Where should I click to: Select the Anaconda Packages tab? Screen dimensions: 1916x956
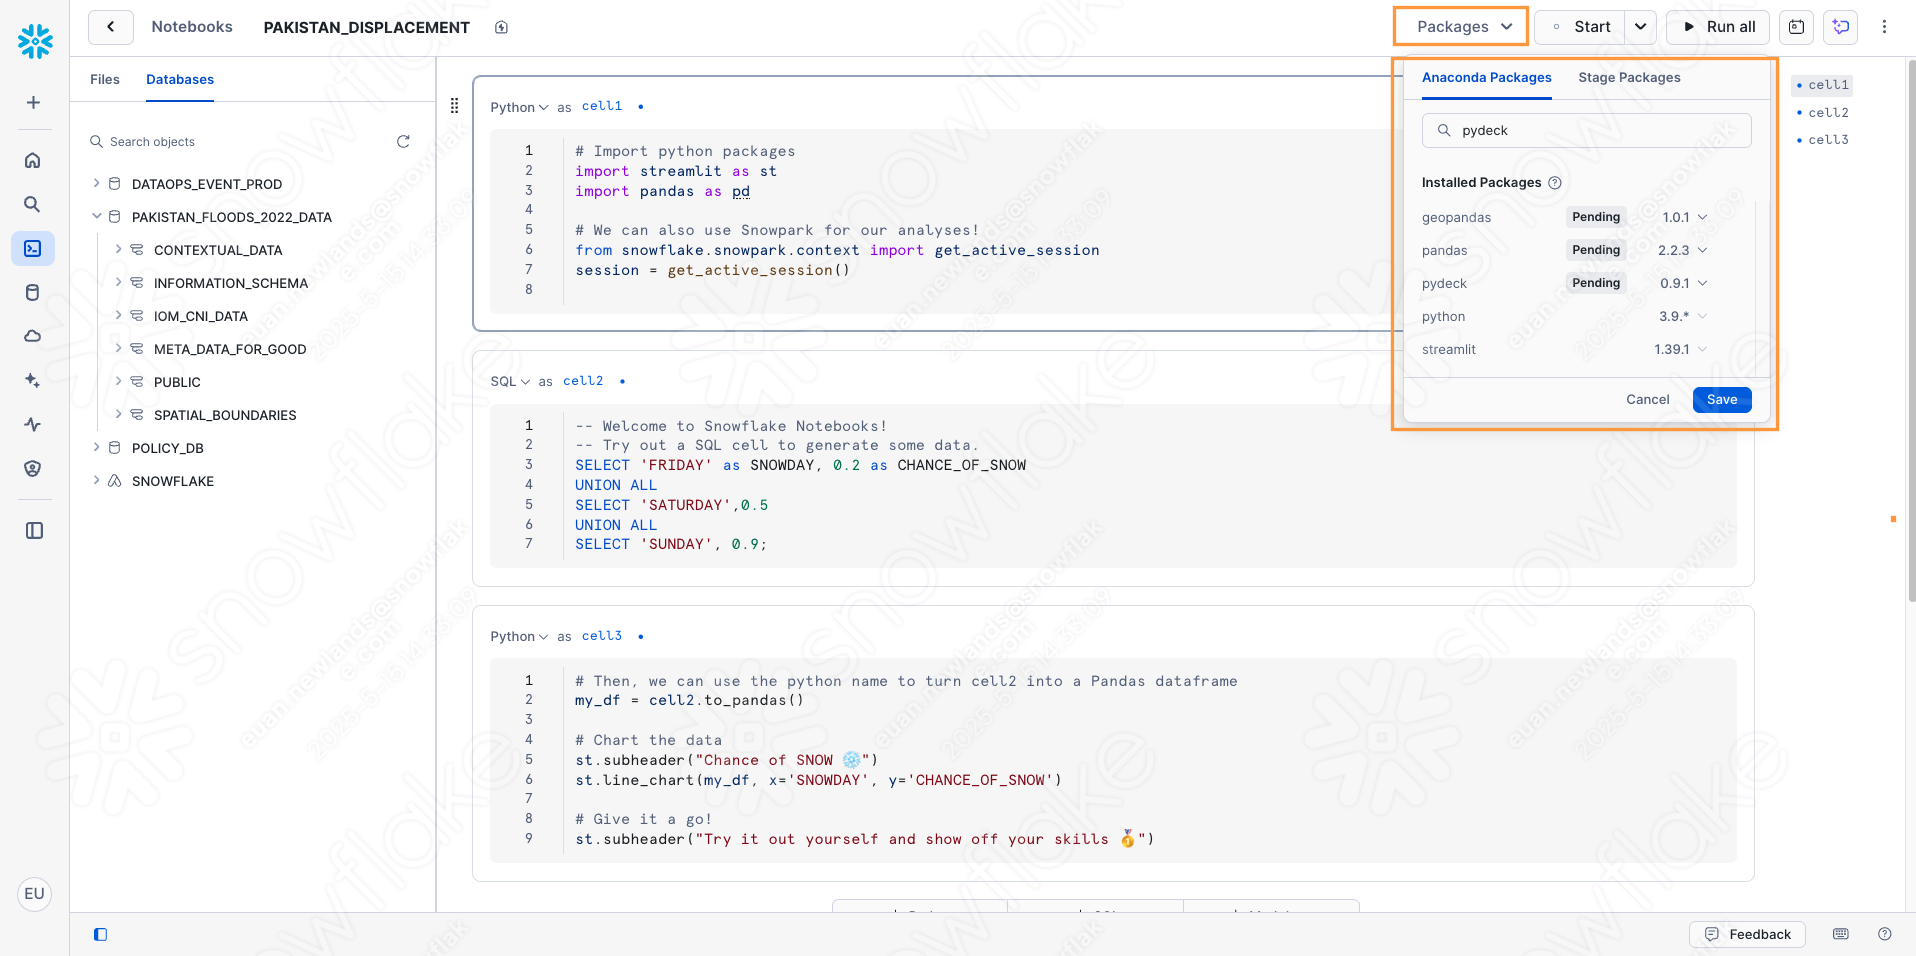pos(1486,77)
